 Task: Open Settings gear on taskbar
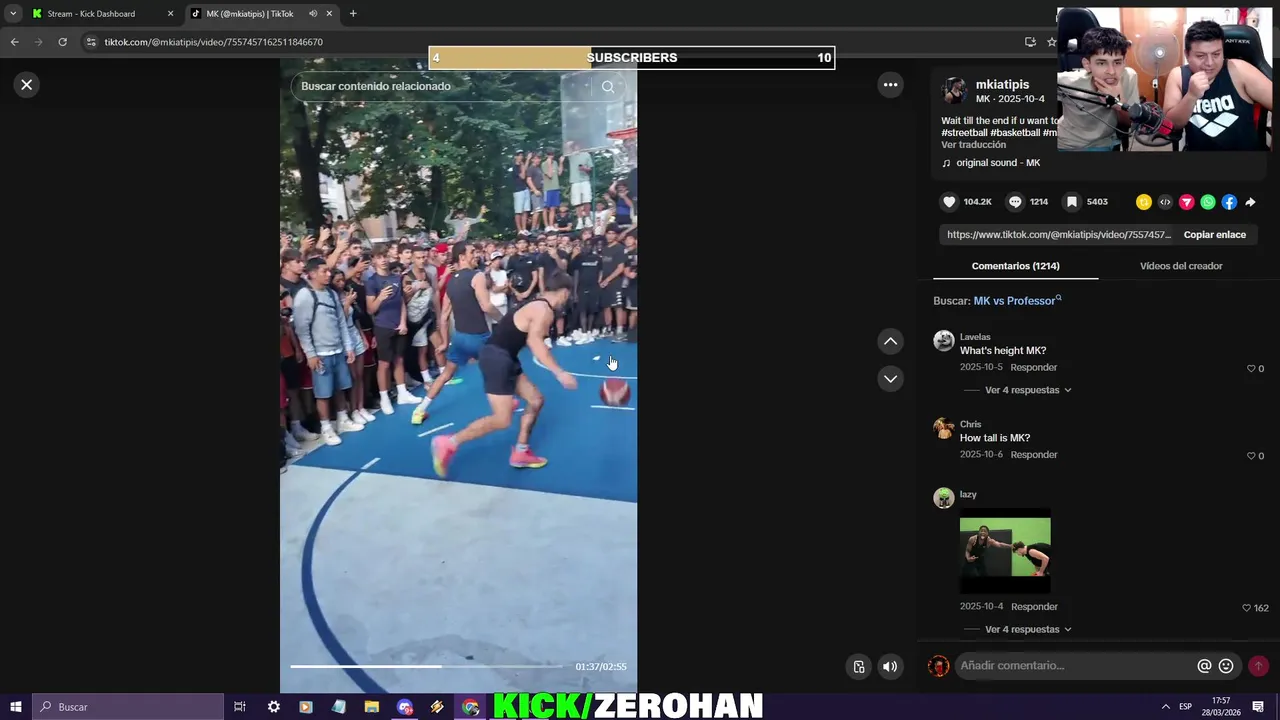[274, 707]
